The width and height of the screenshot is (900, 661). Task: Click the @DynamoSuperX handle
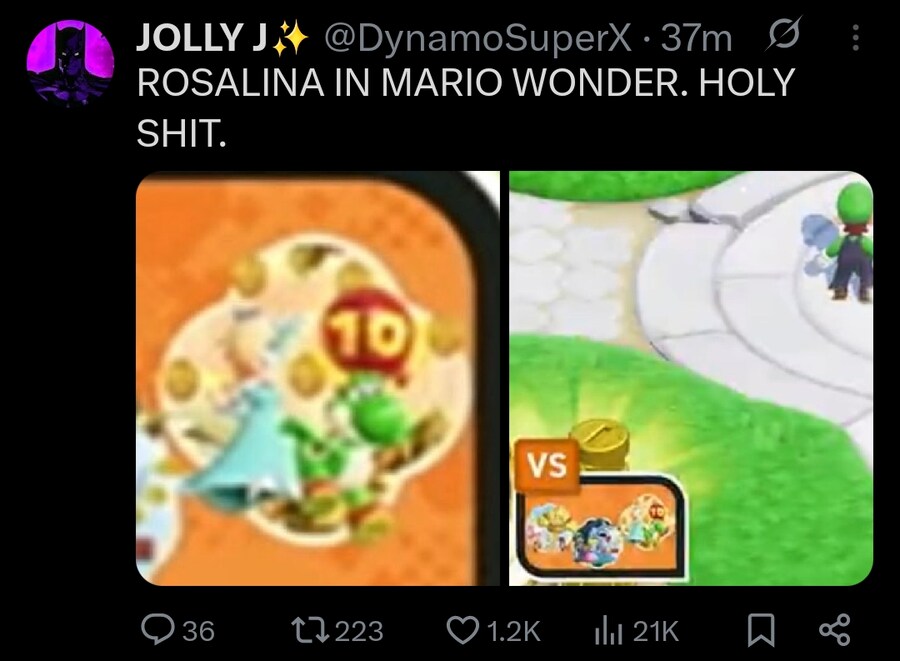pyautogui.click(x=478, y=39)
